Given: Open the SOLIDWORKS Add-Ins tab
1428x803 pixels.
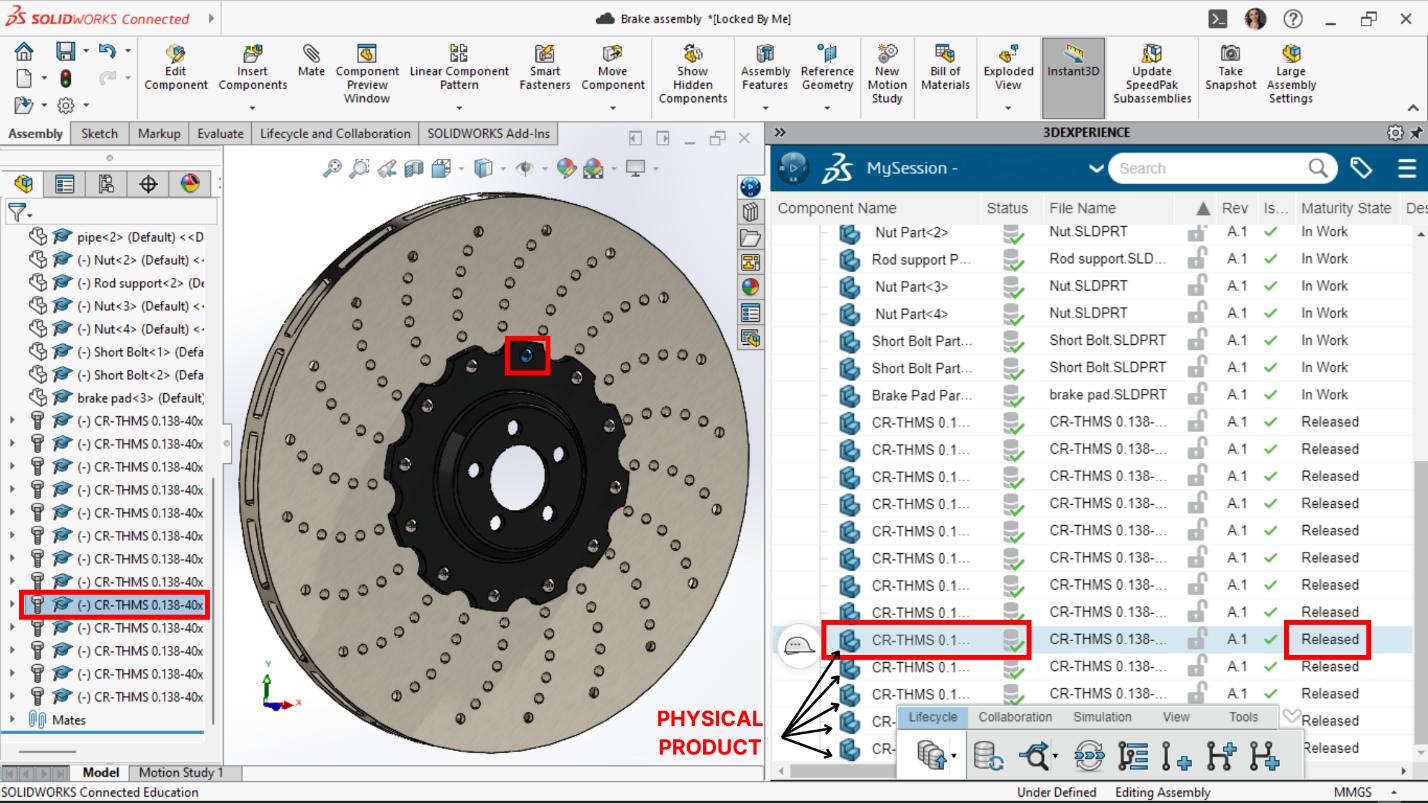Looking at the screenshot, I should [489, 133].
